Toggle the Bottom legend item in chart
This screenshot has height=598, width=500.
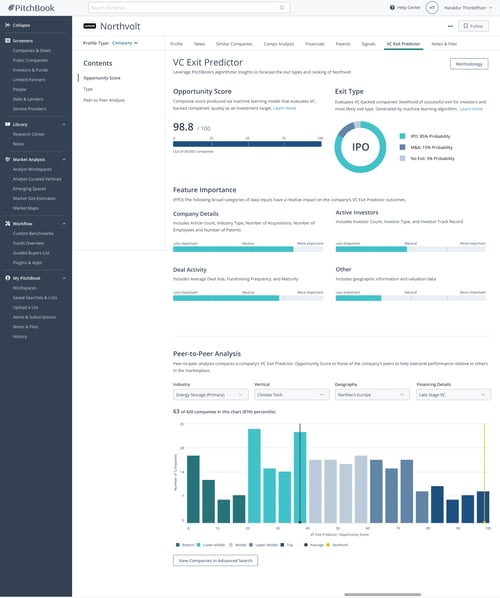pyautogui.click(x=185, y=545)
